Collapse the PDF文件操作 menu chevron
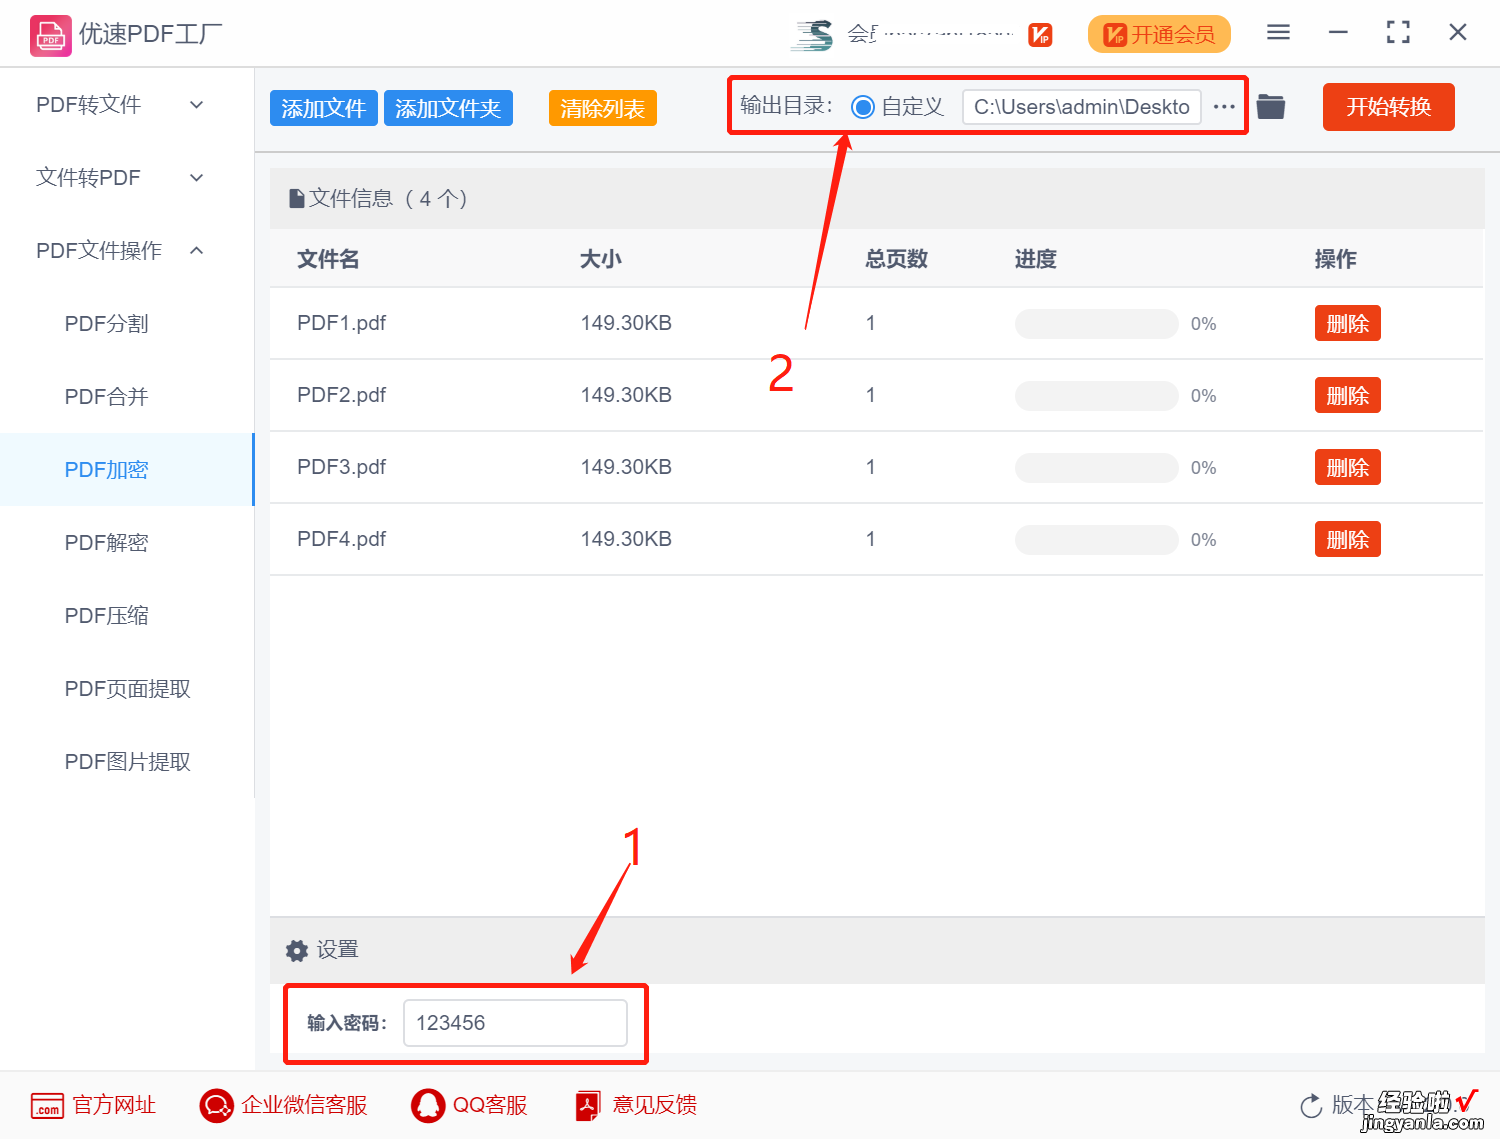Image resolution: width=1500 pixels, height=1140 pixels. 197,250
